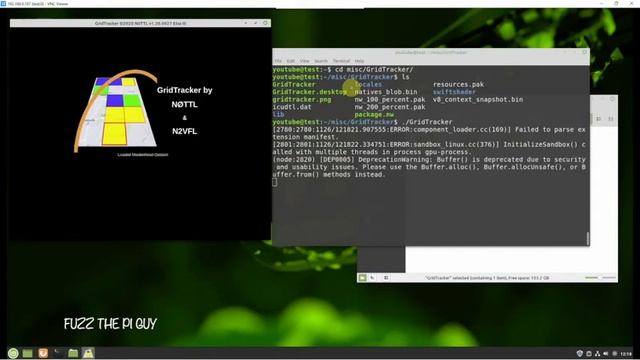Toggle the places sidebar icon in file manager status bar
The width and height of the screenshot is (640, 360).
[362, 278]
